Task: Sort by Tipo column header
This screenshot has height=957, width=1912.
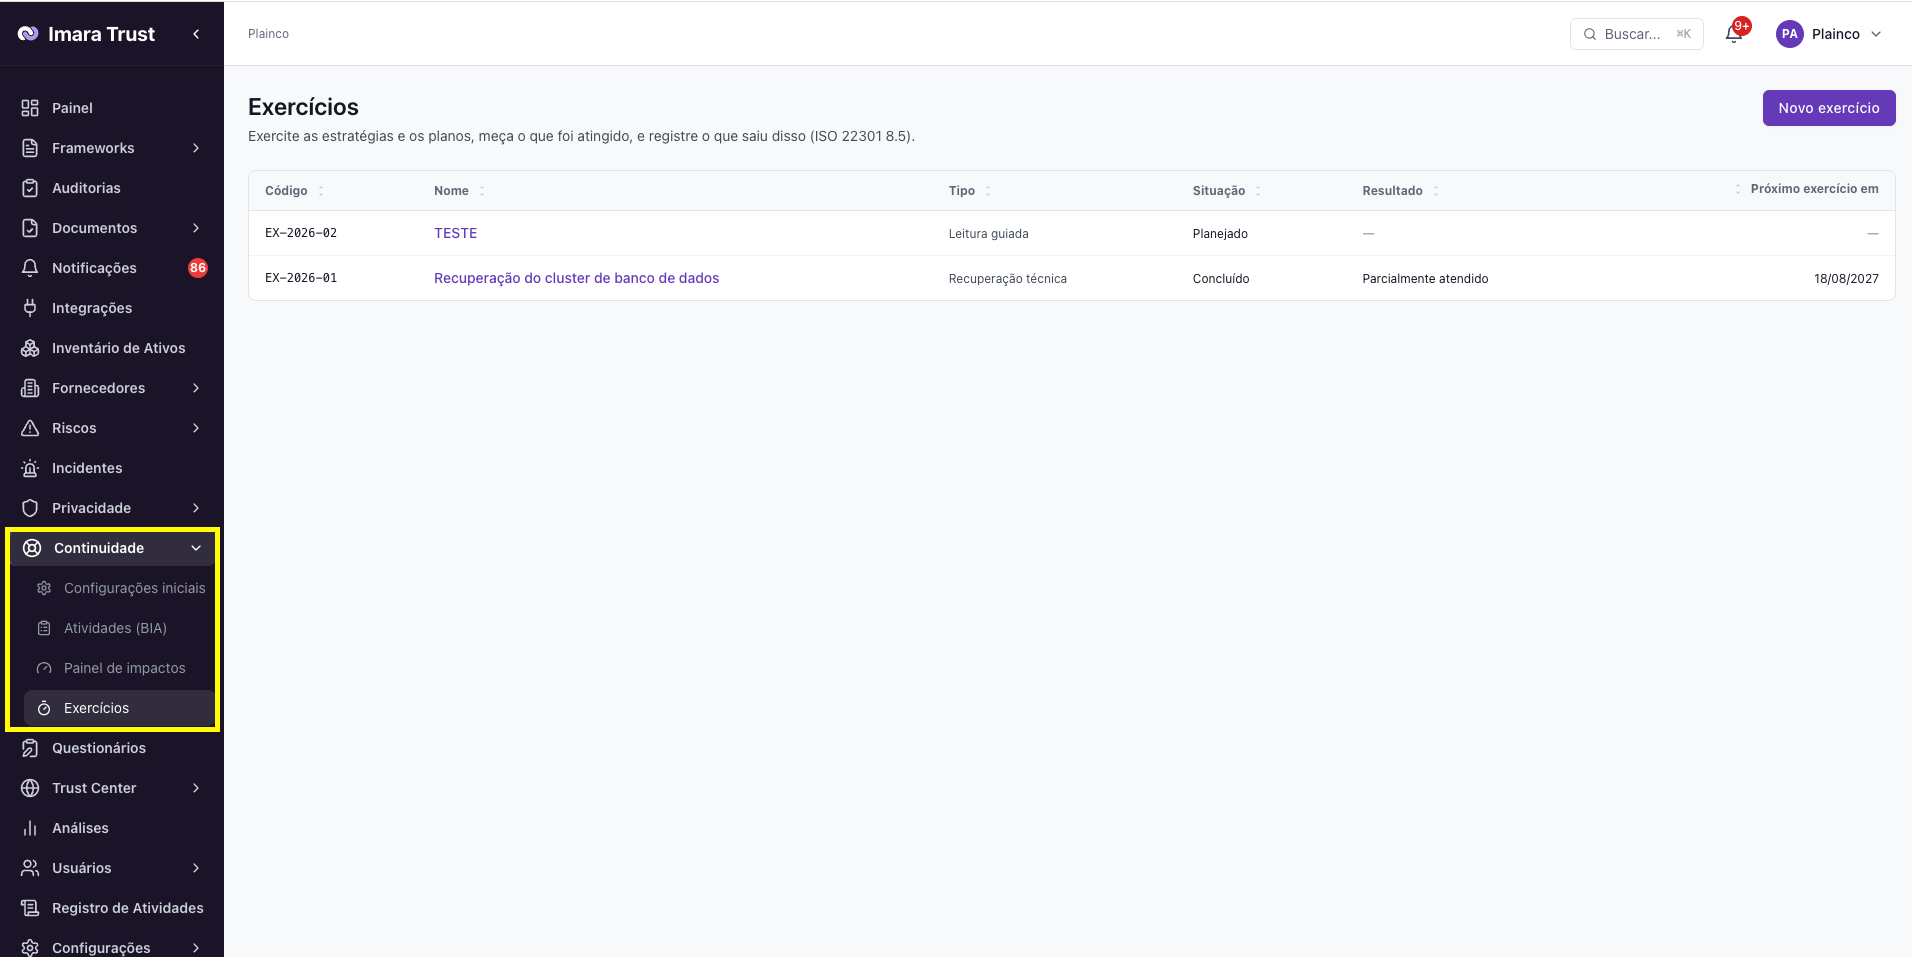Action: (x=969, y=191)
